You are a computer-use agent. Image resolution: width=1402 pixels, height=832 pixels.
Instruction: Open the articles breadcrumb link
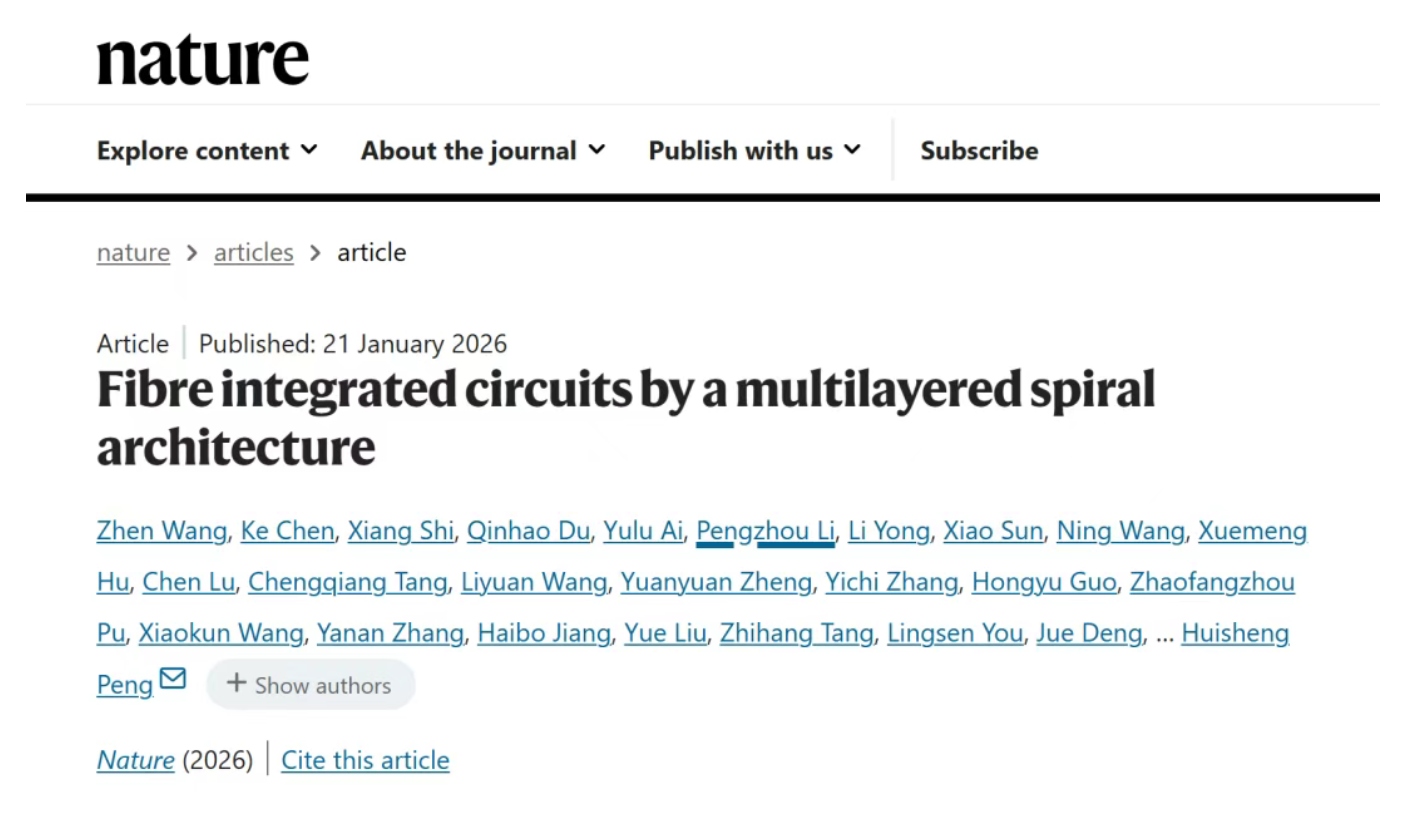(x=254, y=252)
